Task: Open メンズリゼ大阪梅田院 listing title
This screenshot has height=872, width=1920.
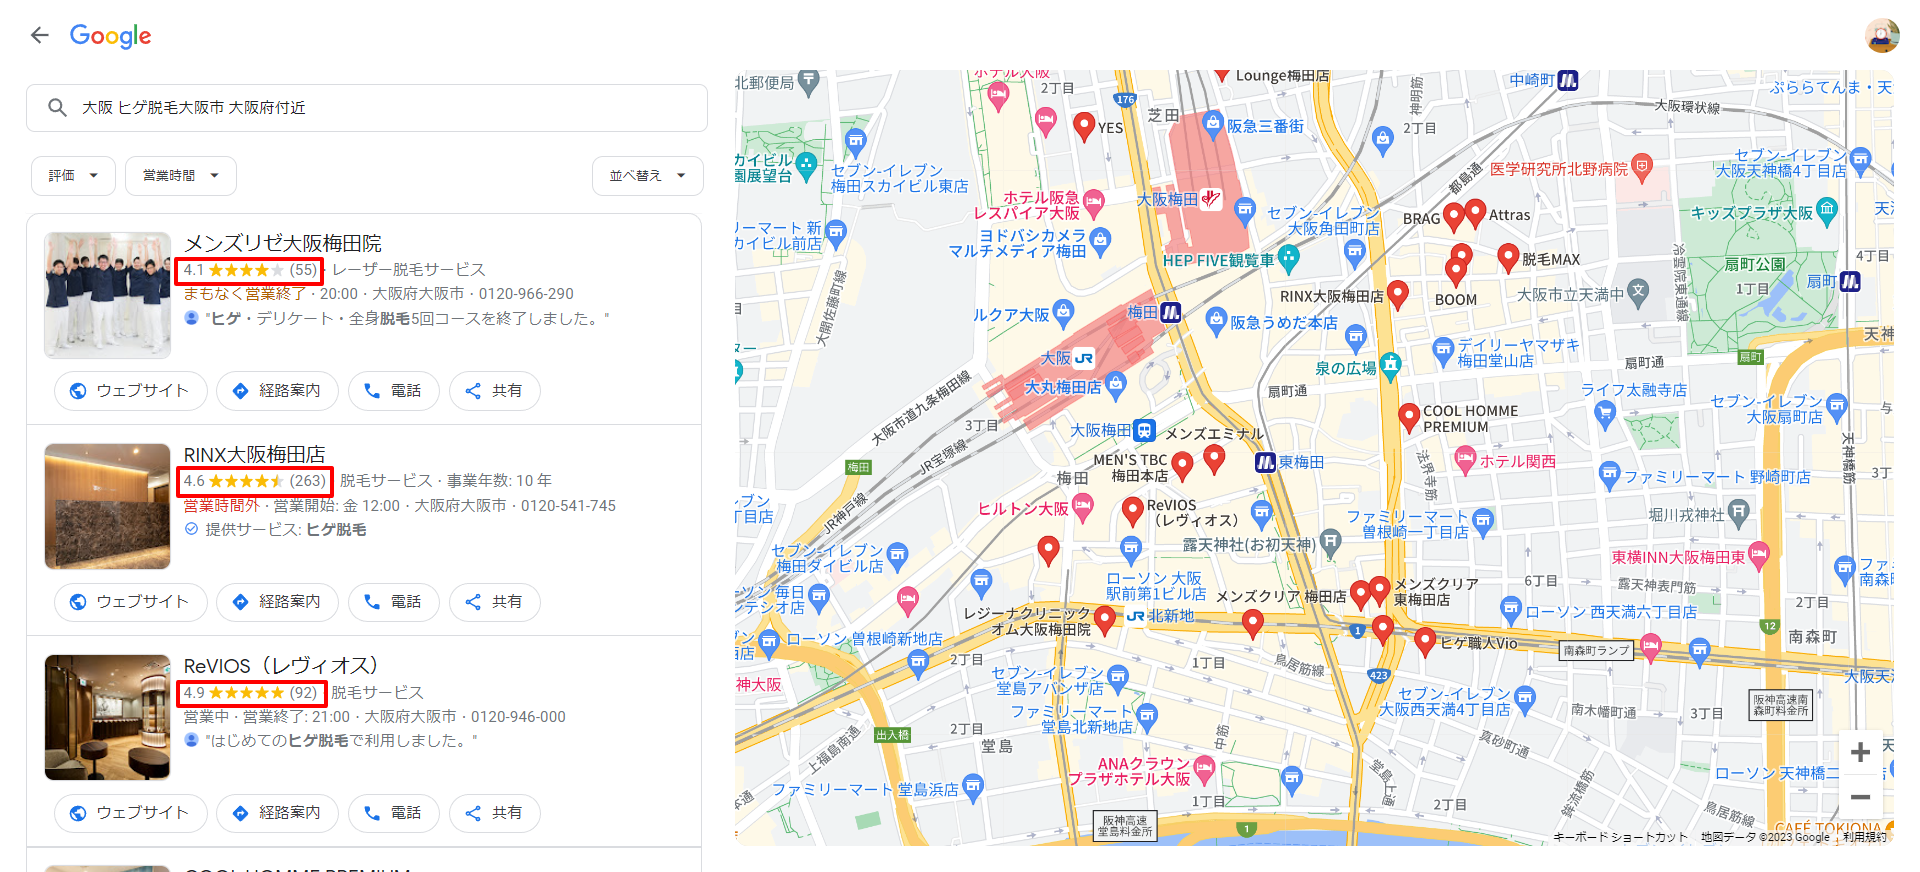Action: tap(283, 243)
